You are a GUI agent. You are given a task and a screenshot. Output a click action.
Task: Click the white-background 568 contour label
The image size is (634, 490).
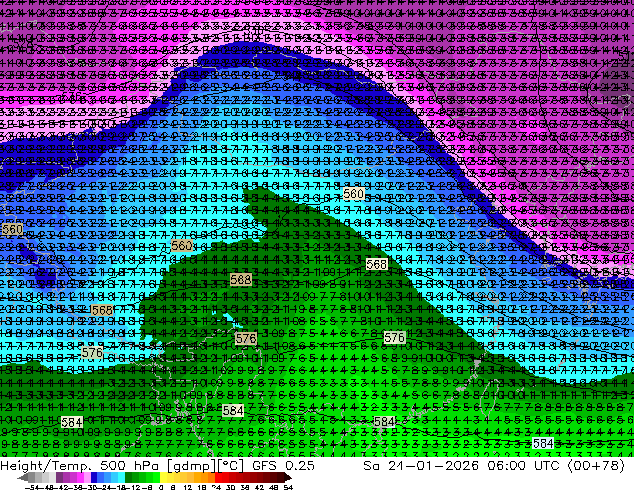tap(376, 264)
